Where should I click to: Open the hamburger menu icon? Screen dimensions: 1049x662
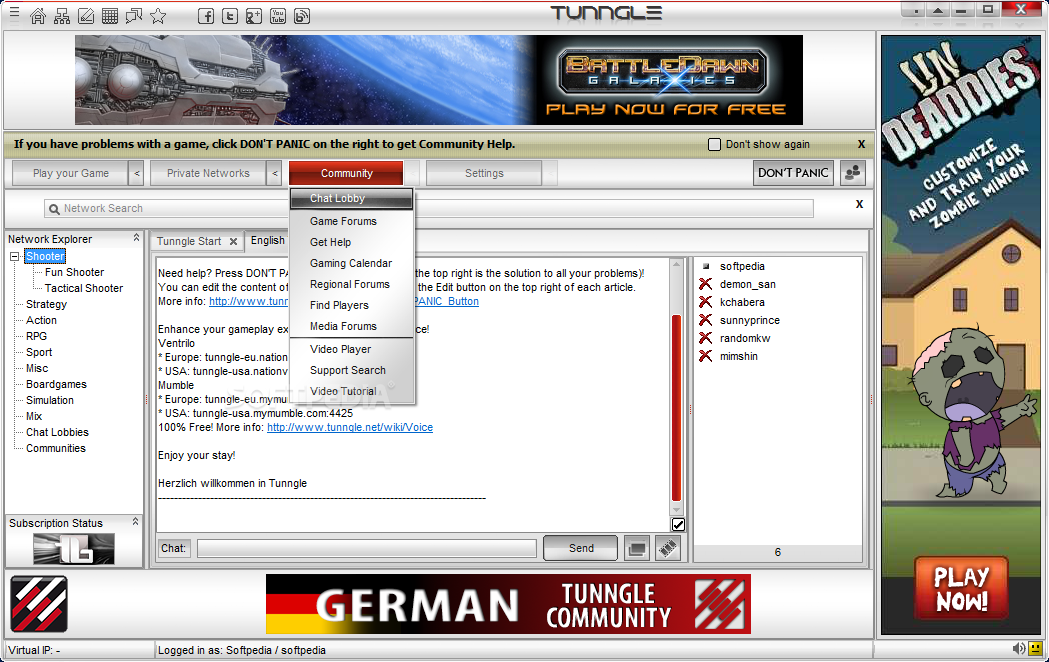click(x=14, y=13)
